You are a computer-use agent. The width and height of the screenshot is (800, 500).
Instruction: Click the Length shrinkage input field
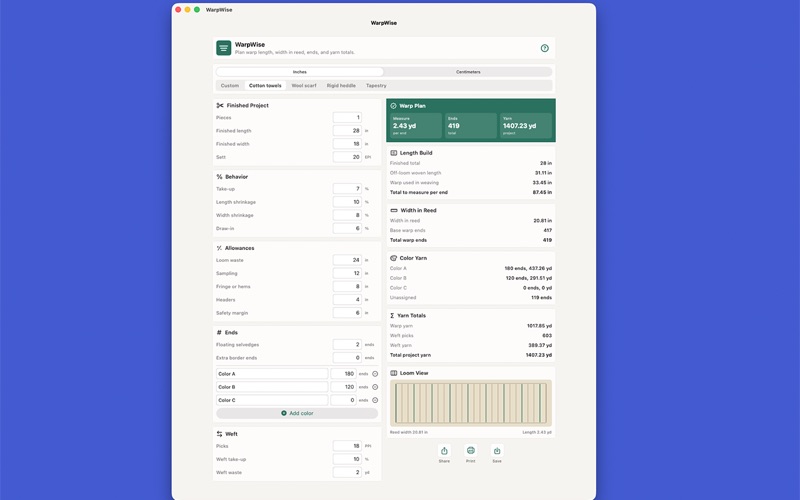(347, 203)
